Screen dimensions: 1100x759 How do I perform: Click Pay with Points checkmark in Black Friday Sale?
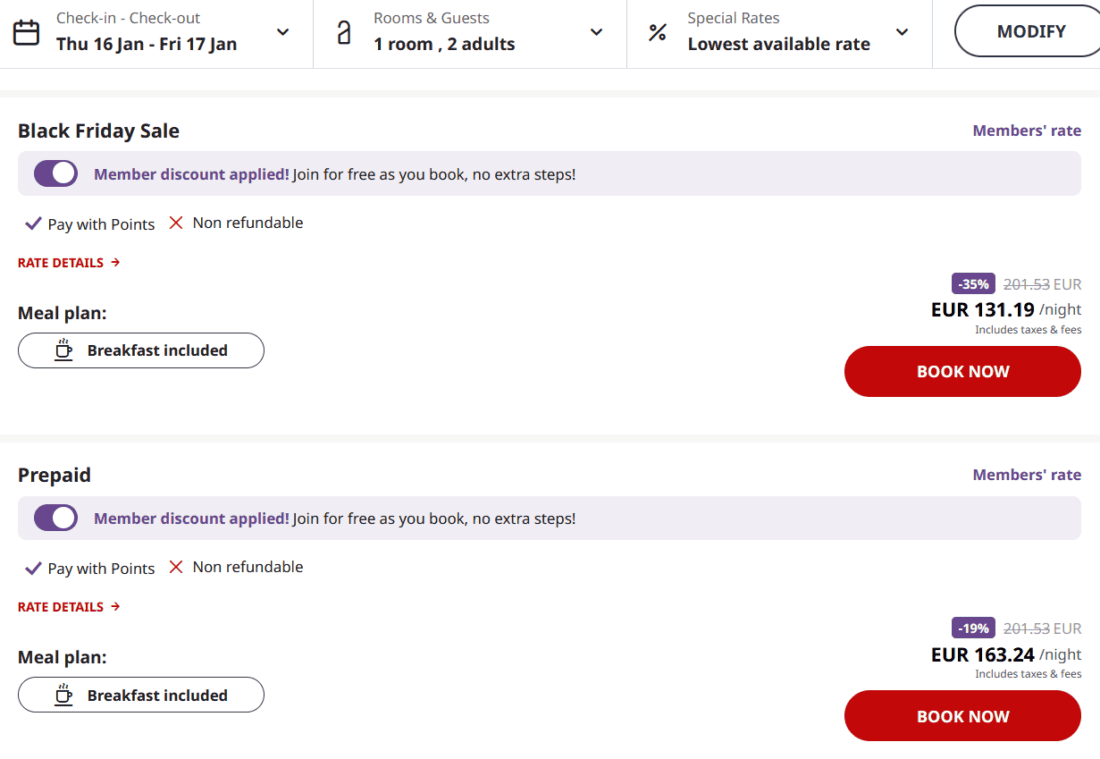coord(33,224)
